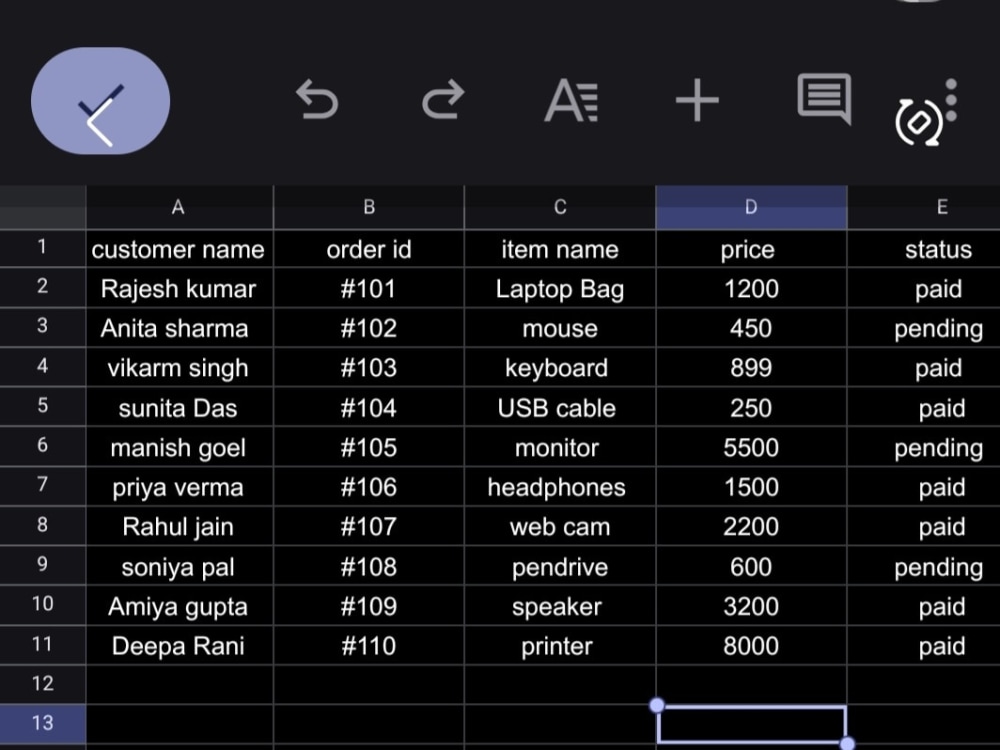Select the 'priya verma' cell

click(179, 487)
